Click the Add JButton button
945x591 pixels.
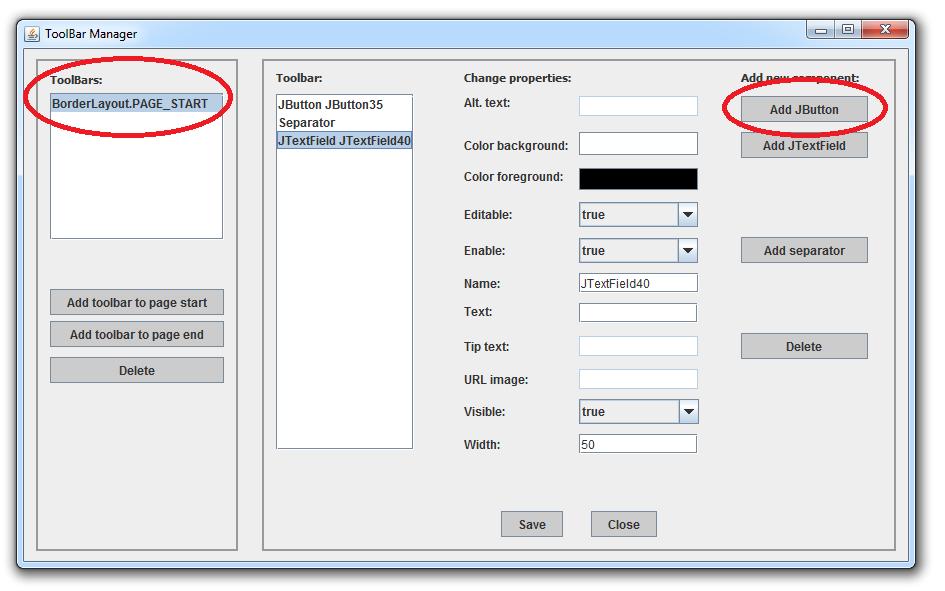pos(804,110)
